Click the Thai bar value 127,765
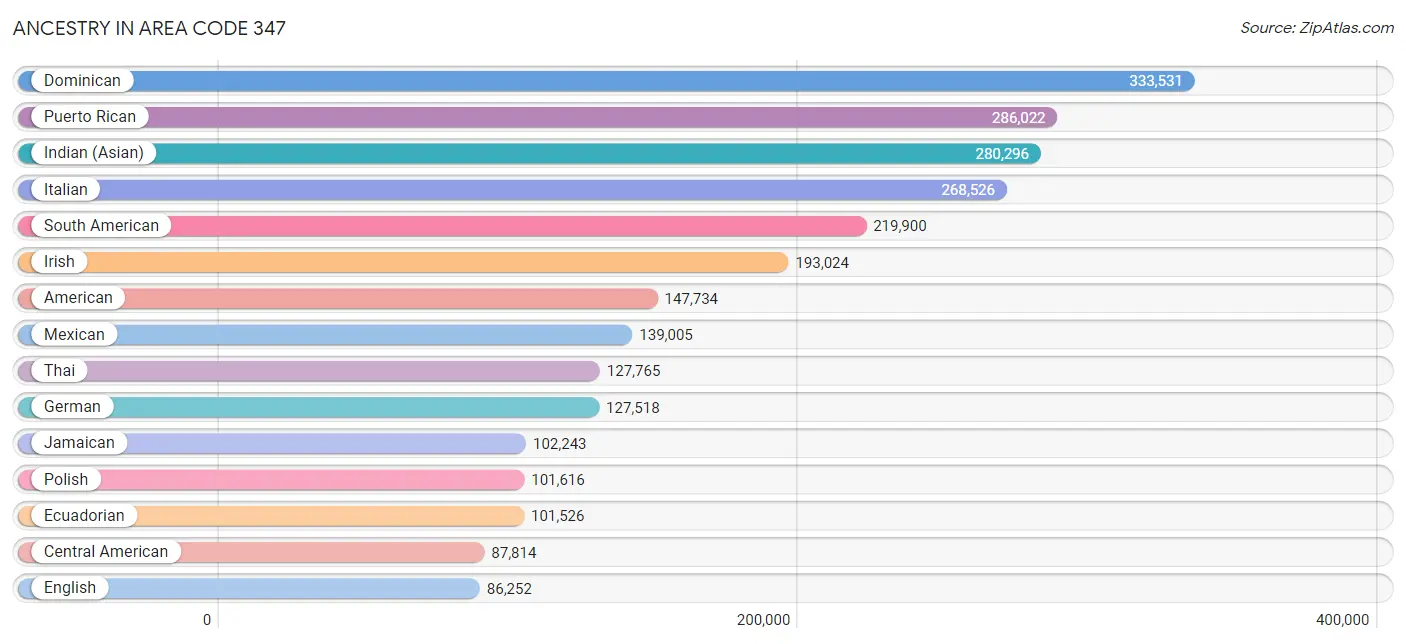Viewport: 1406px width, 644px height. click(633, 371)
